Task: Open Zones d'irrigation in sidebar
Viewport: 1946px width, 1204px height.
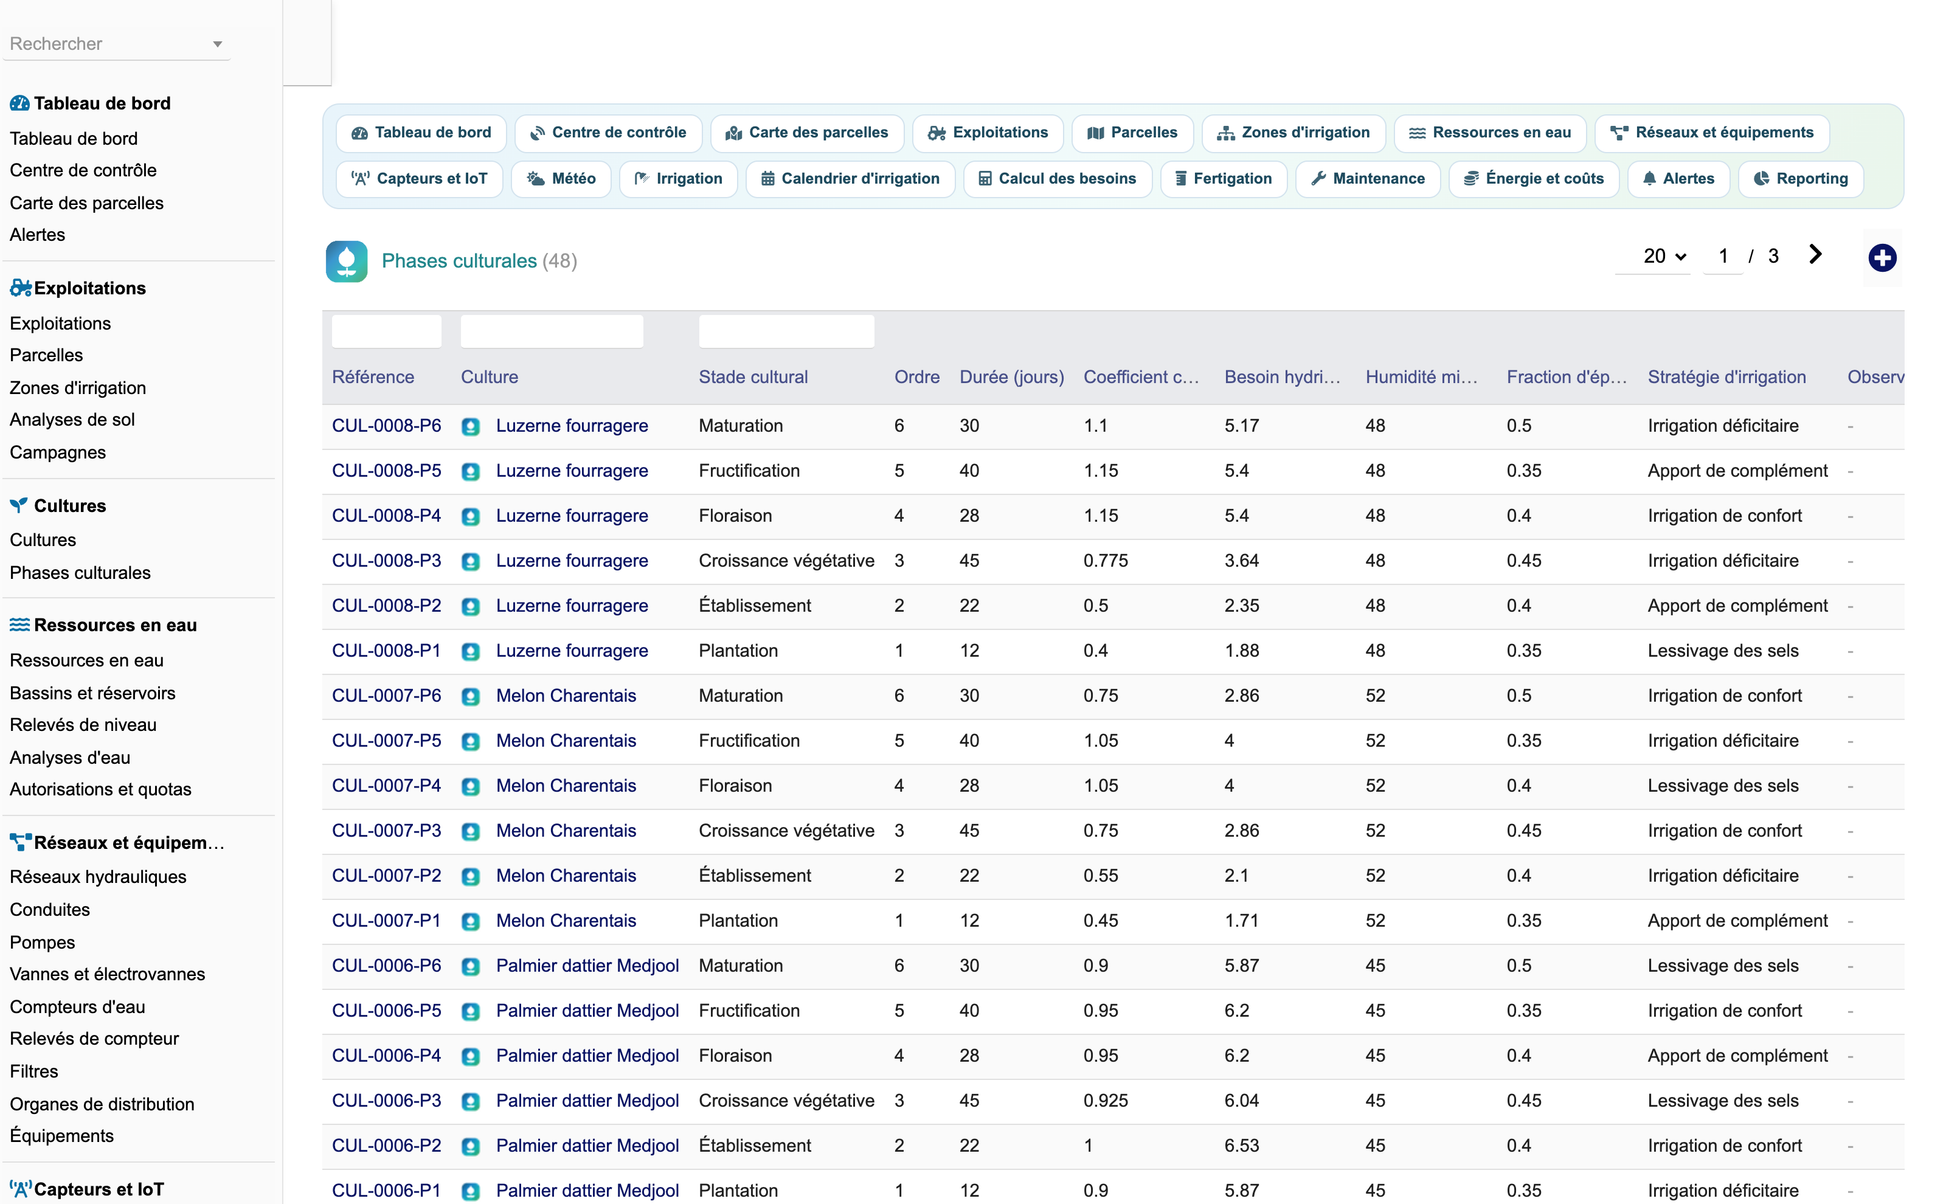Action: coord(78,388)
